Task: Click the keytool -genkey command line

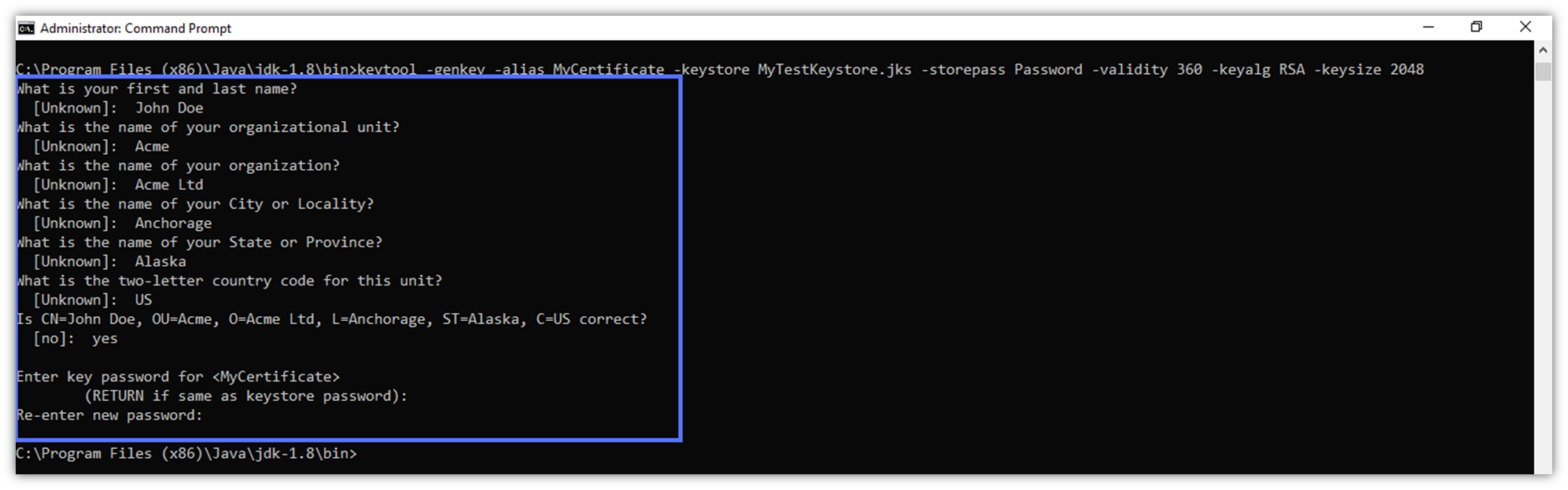Action: [x=720, y=69]
